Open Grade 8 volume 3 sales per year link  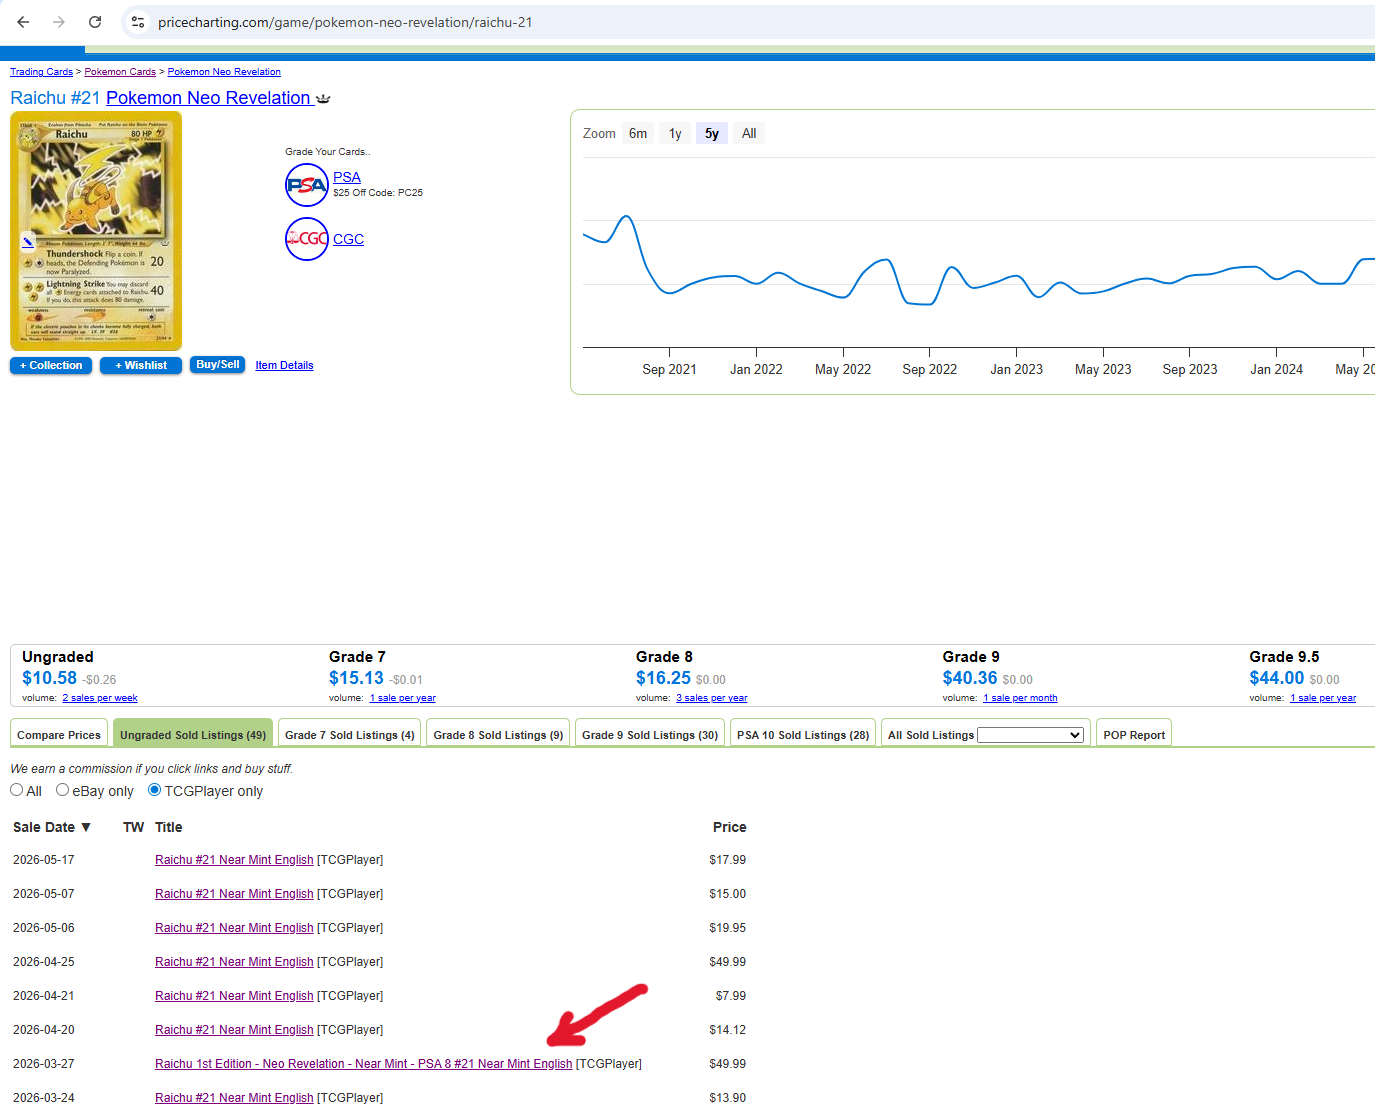pos(712,698)
